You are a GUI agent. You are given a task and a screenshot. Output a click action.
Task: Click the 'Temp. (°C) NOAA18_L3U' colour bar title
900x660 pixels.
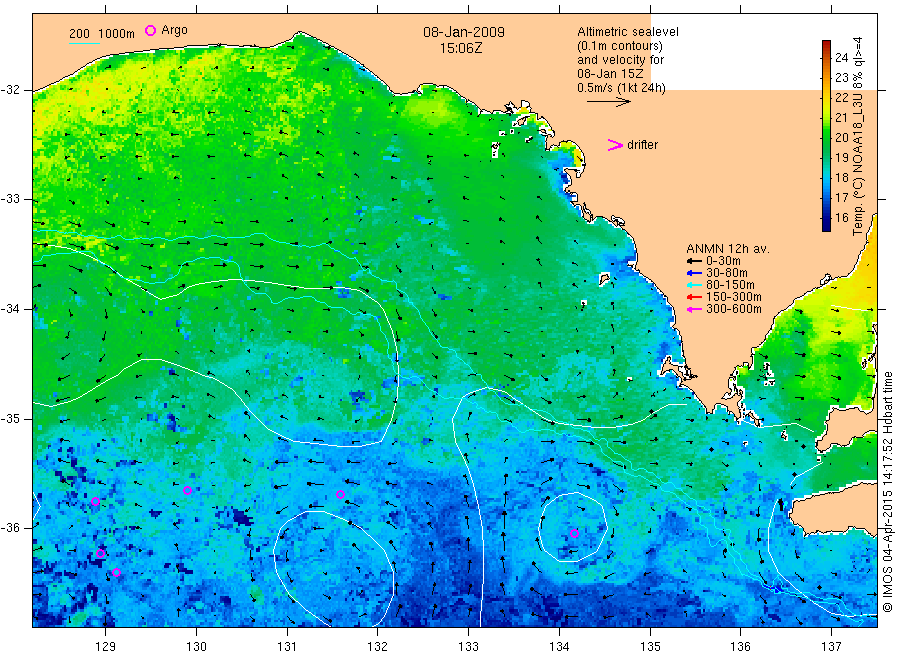858,165
